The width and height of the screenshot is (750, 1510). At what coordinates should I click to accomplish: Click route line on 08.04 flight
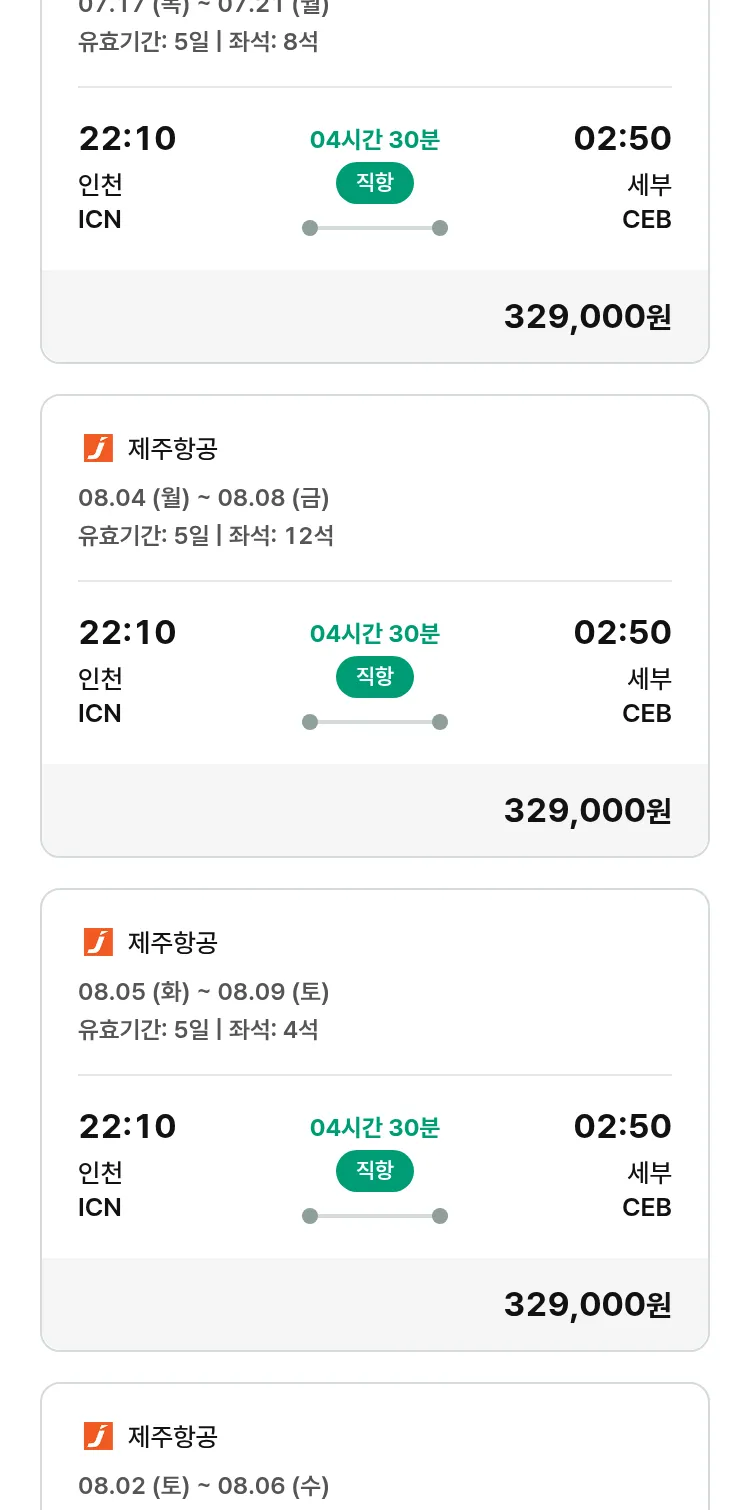pos(375,722)
